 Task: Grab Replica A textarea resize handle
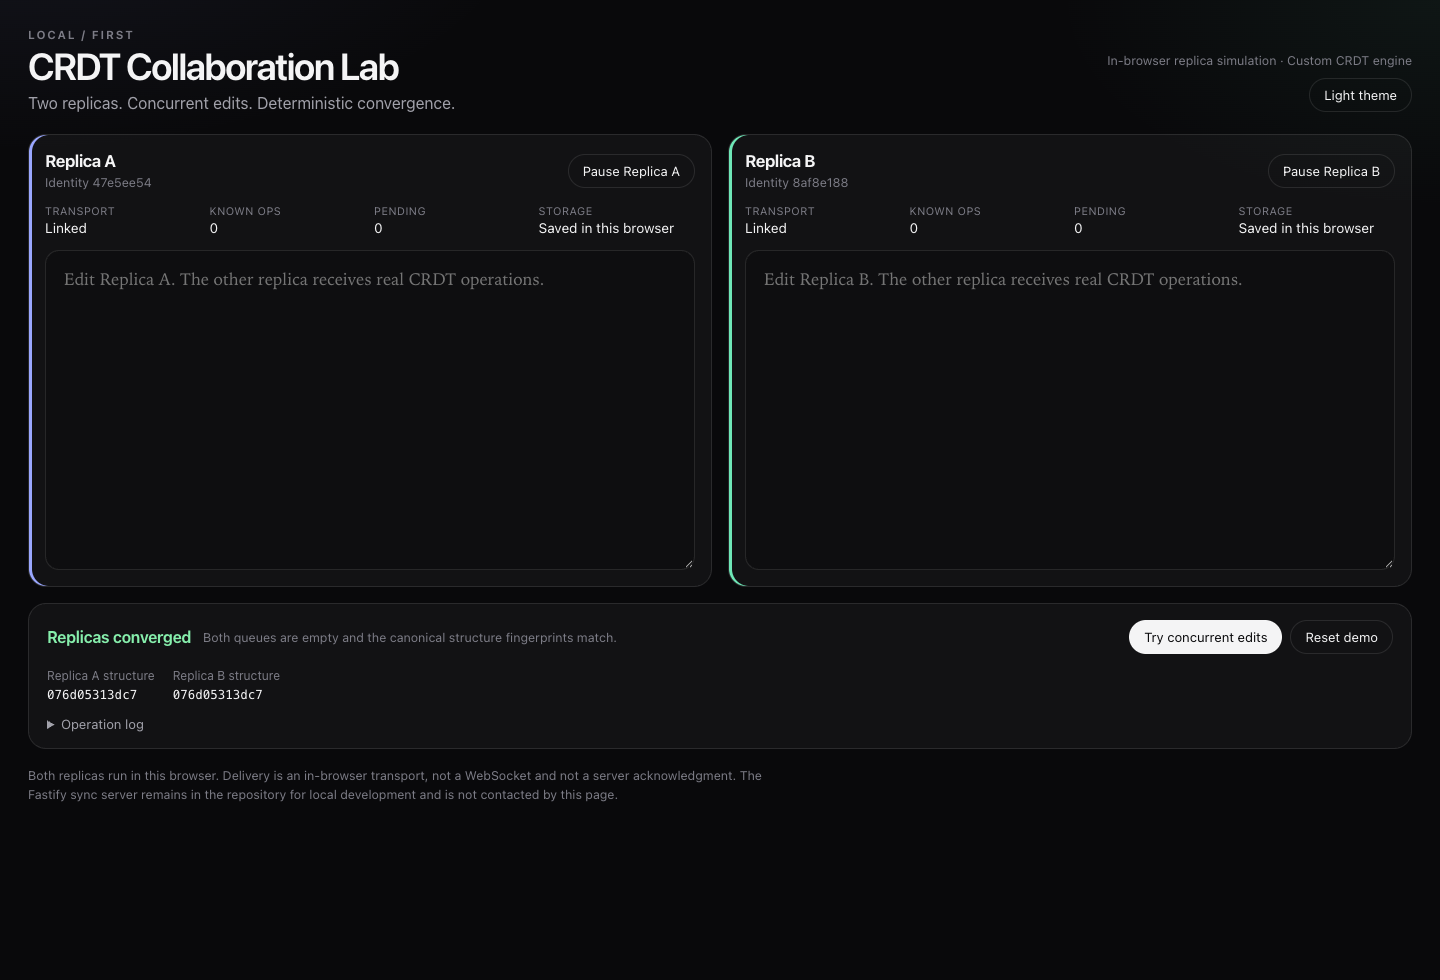pyautogui.click(x=688, y=563)
